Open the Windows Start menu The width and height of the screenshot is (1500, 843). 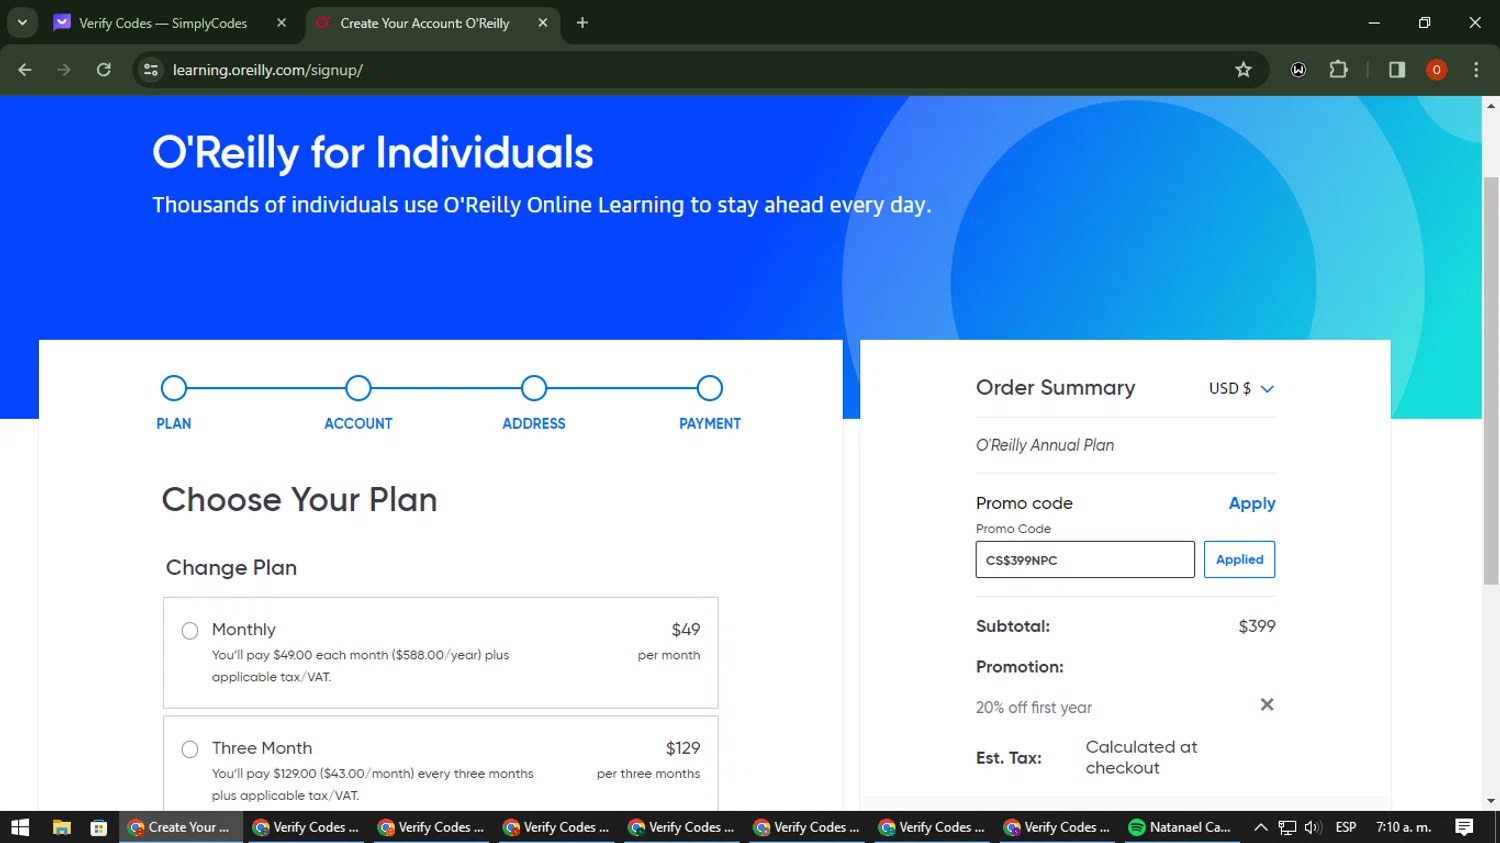coord(20,827)
